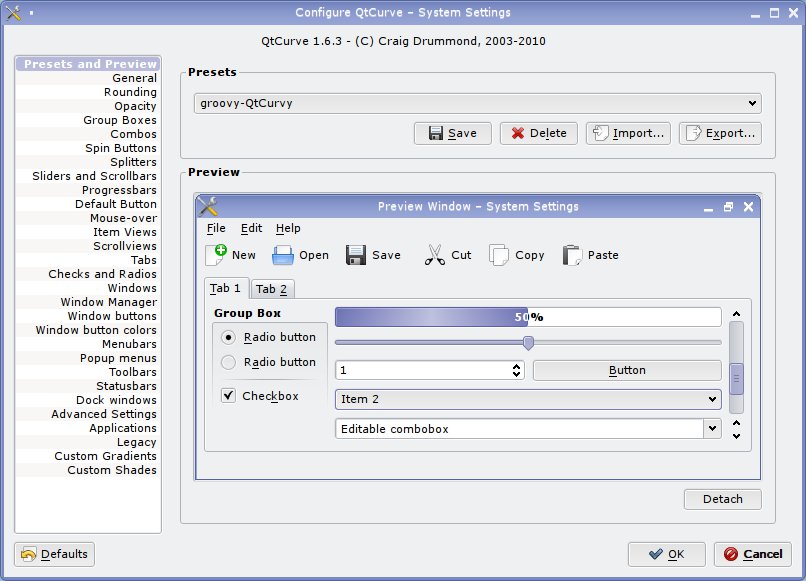Click the 50% progress bar
The width and height of the screenshot is (806, 581).
(528, 317)
